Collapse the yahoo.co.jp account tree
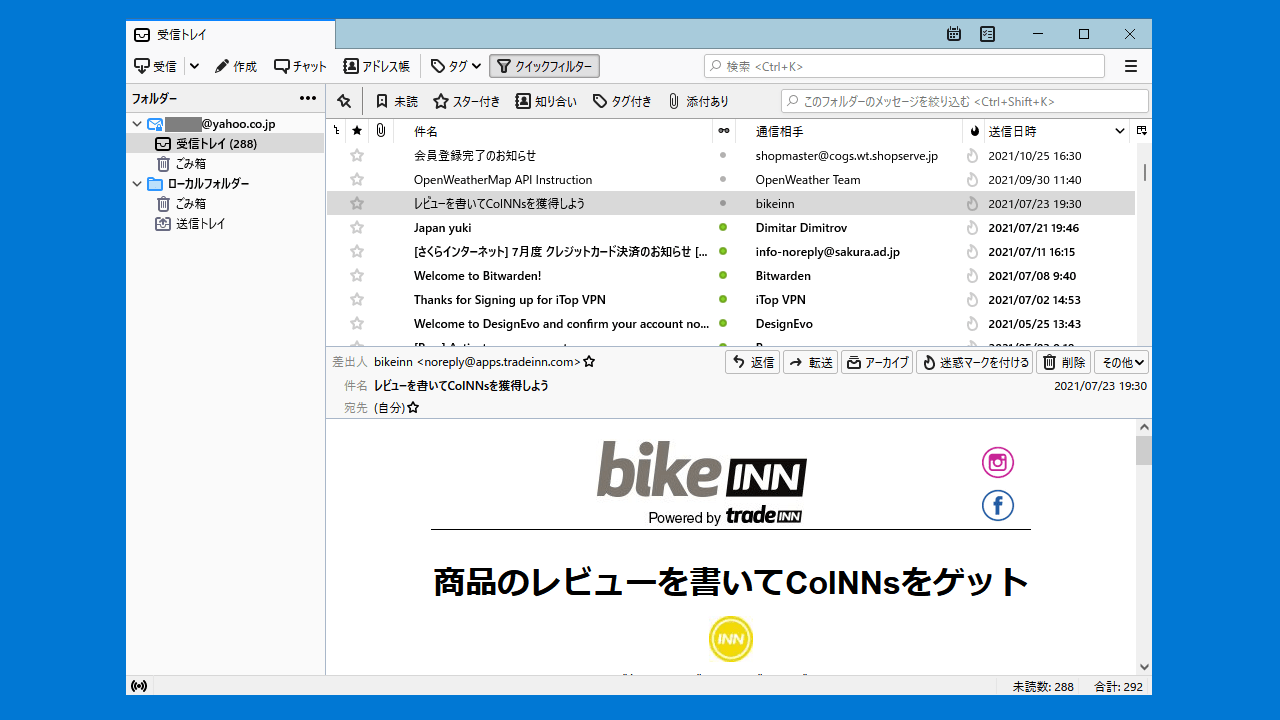This screenshot has width=1280, height=720. point(137,124)
